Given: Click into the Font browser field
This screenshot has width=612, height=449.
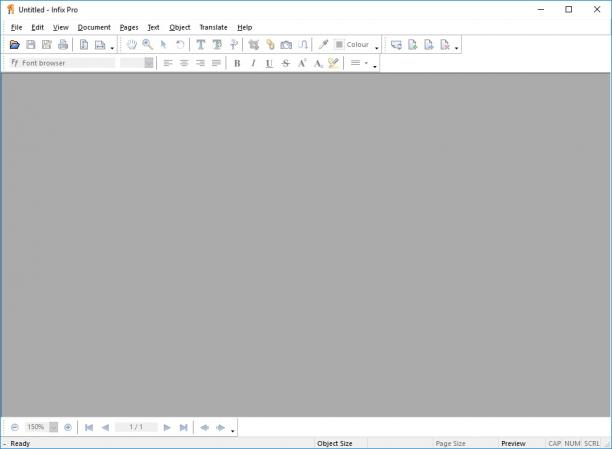Looking at the screenshot, I should point(62,63).
